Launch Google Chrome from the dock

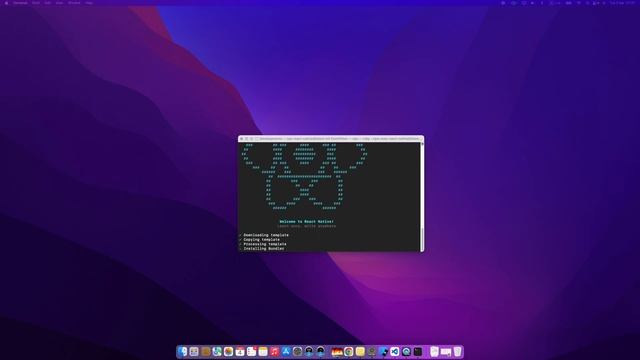[349, 351]
